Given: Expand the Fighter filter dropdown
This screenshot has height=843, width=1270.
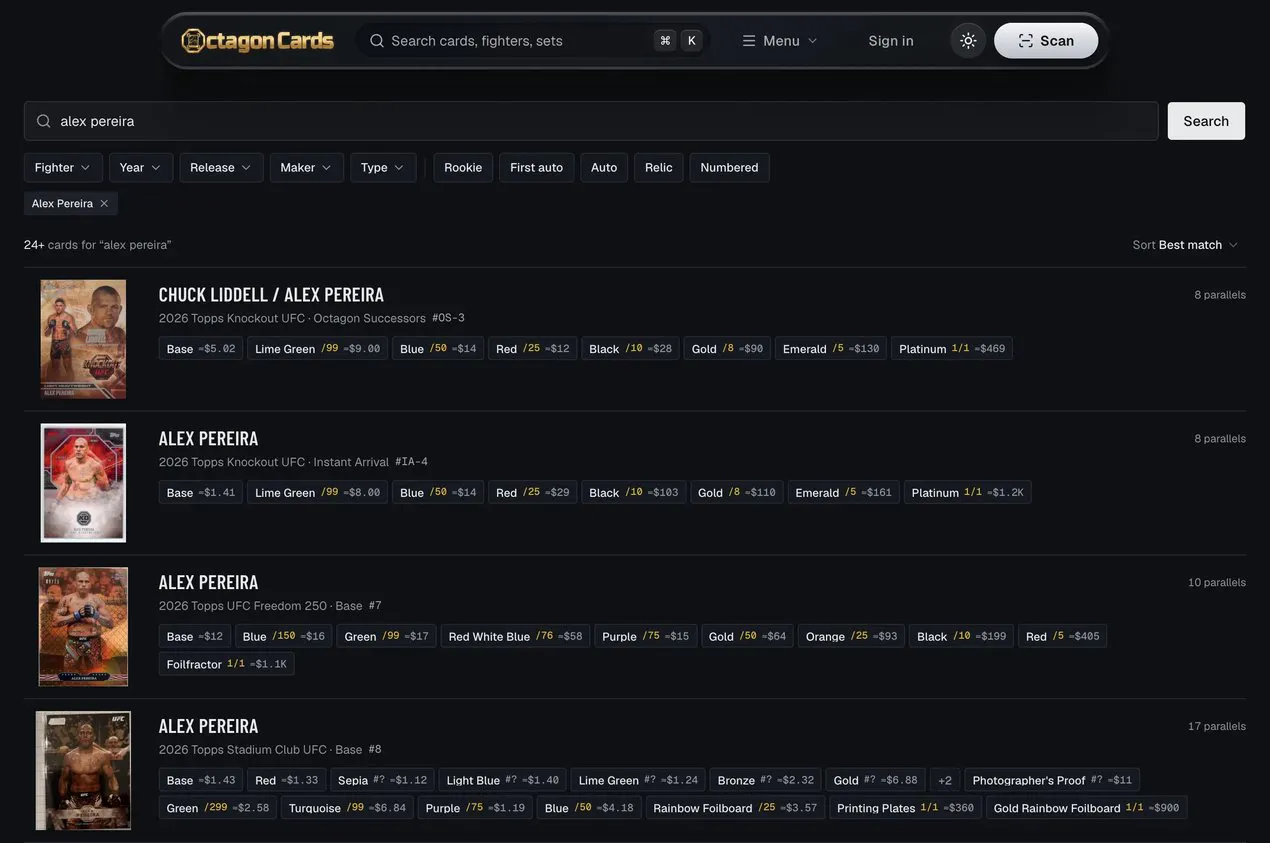Looking at the screenshot, I should [x=63, y=168].
